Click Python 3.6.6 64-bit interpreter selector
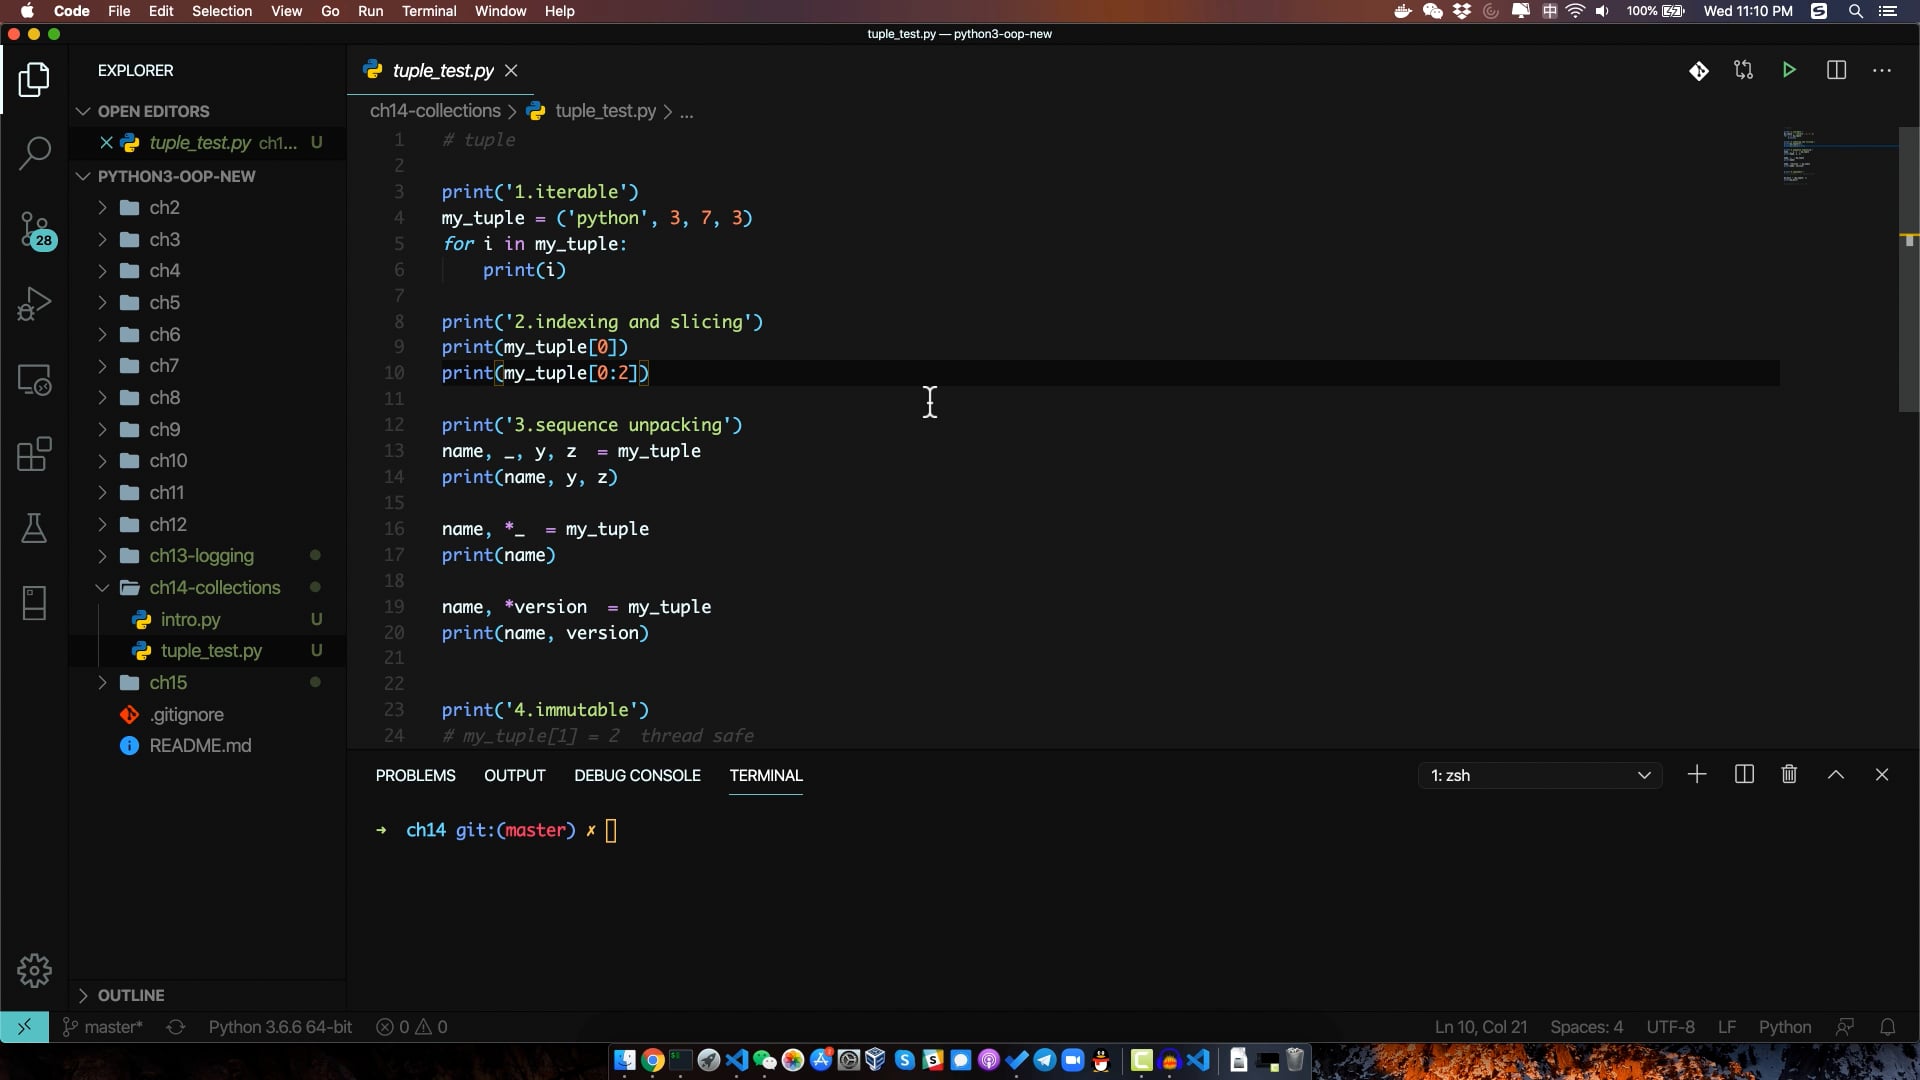 280,1027
